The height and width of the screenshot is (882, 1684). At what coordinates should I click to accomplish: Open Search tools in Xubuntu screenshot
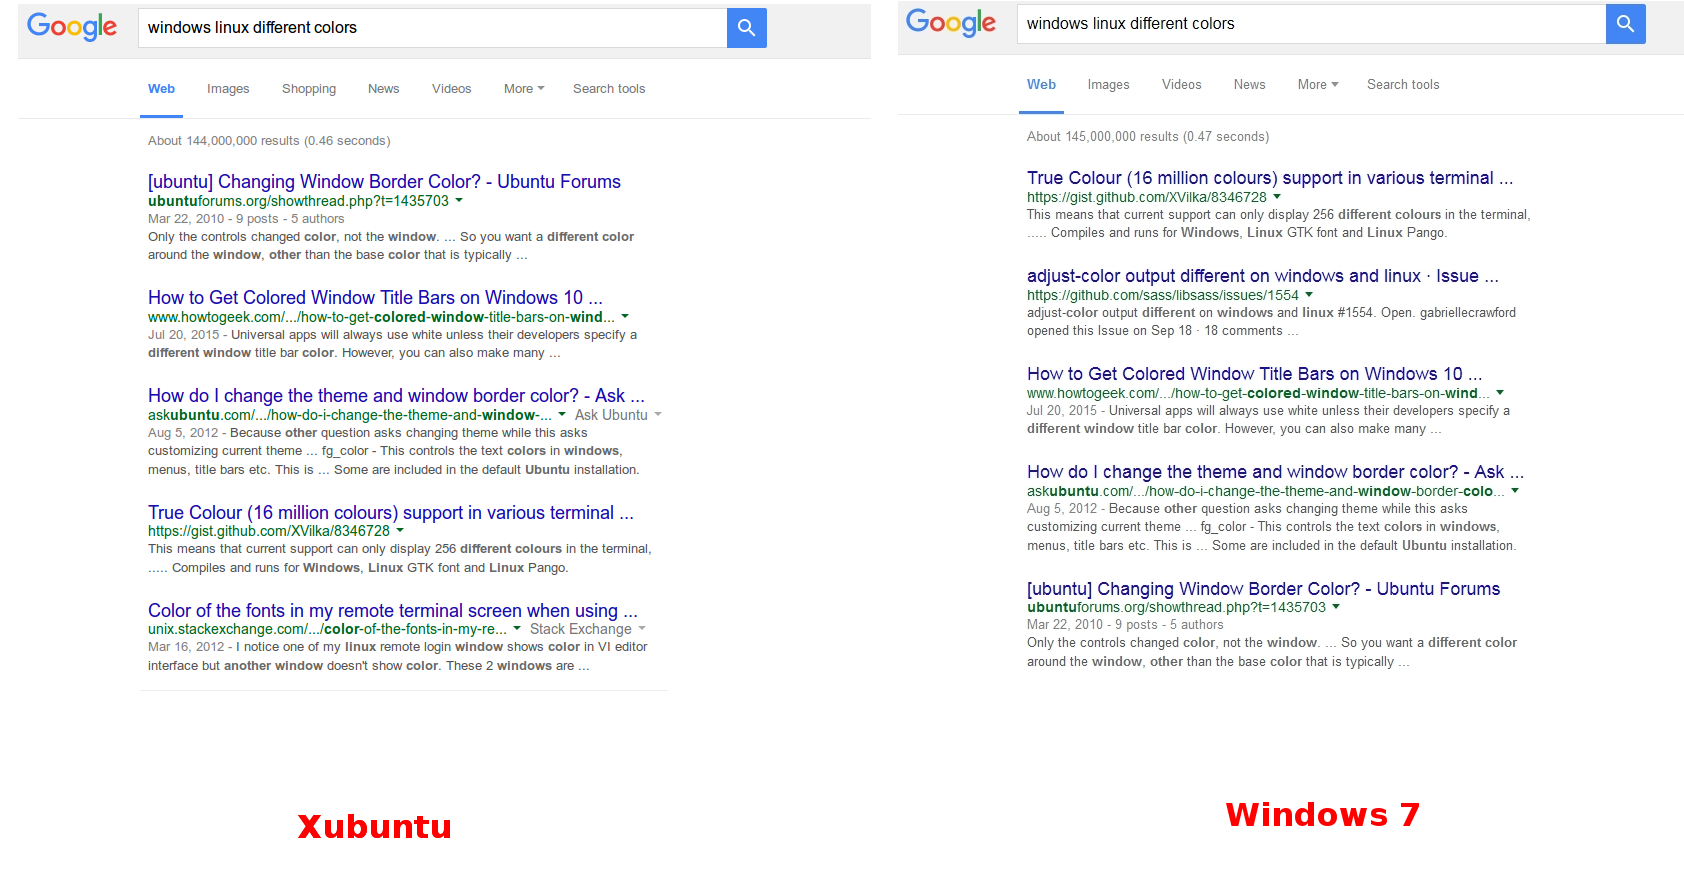[609, 89]
